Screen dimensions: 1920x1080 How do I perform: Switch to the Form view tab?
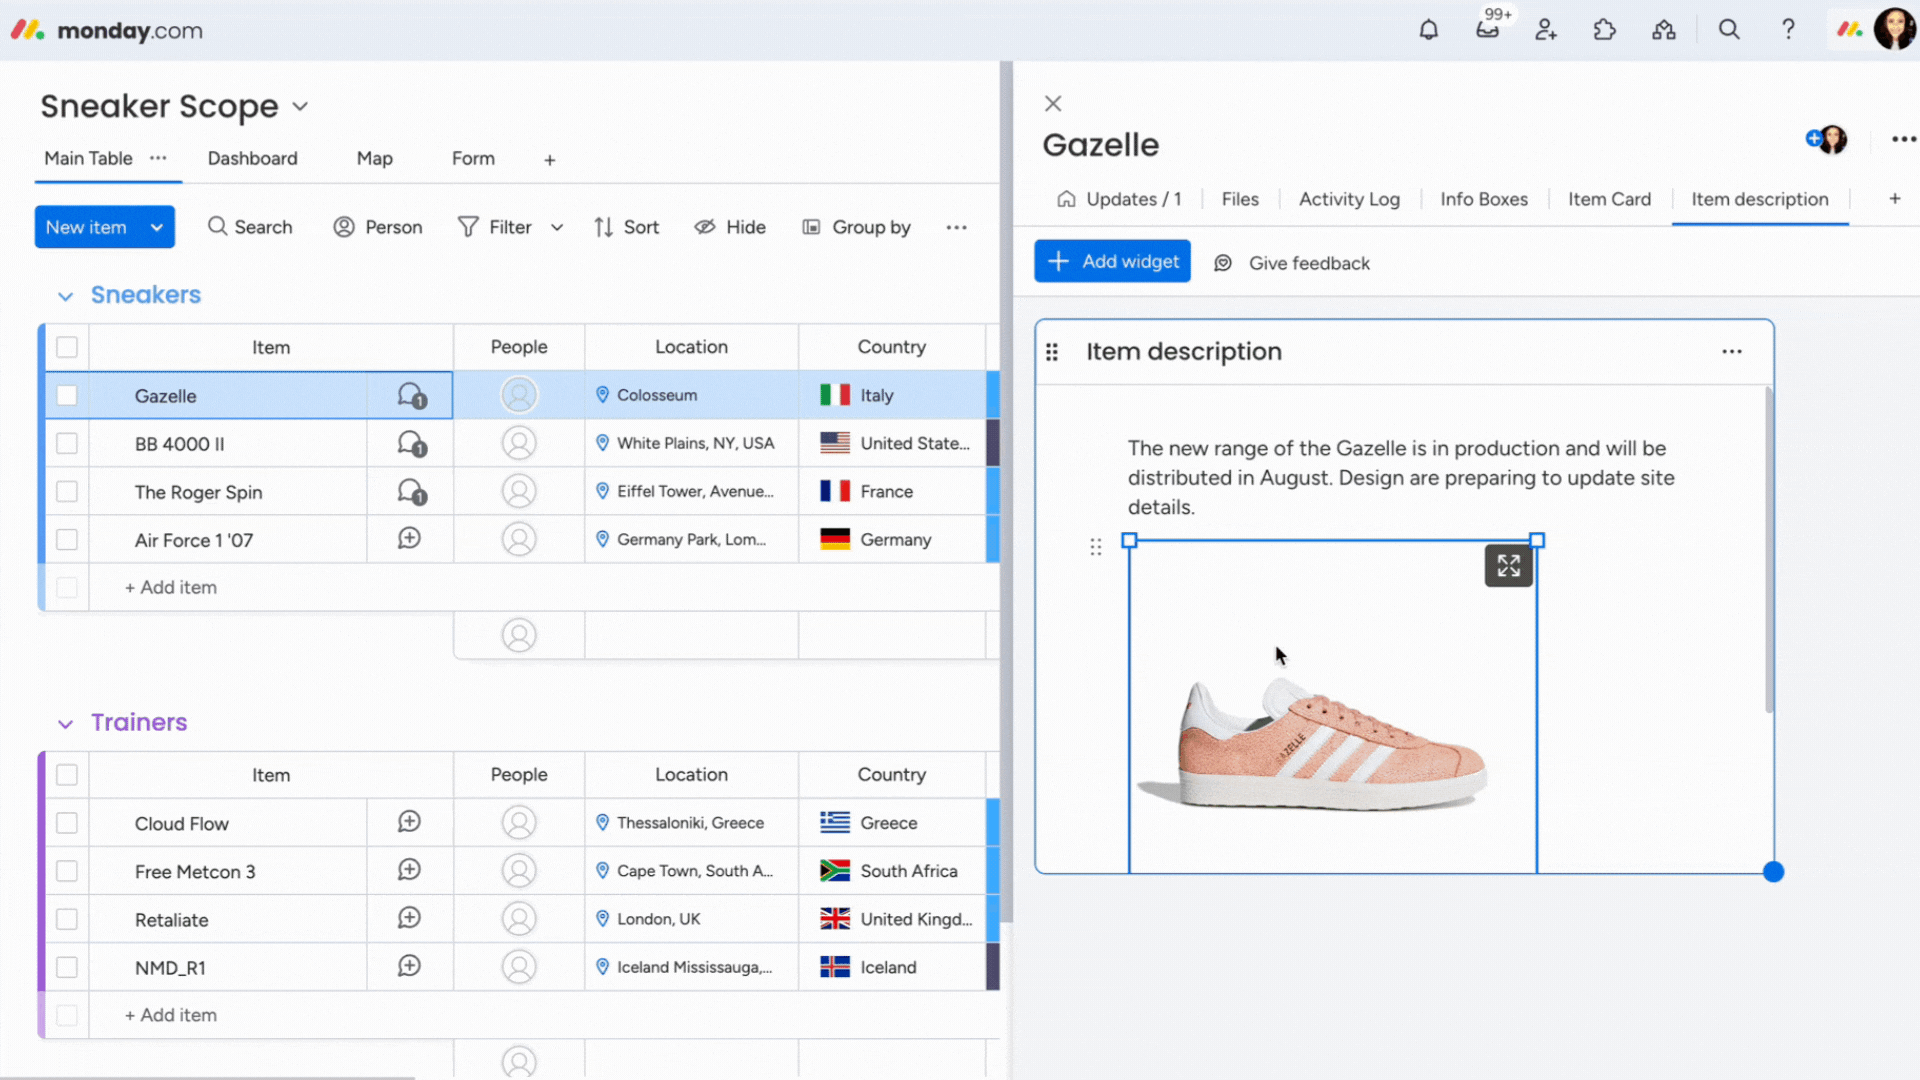[x=473, y=158]
